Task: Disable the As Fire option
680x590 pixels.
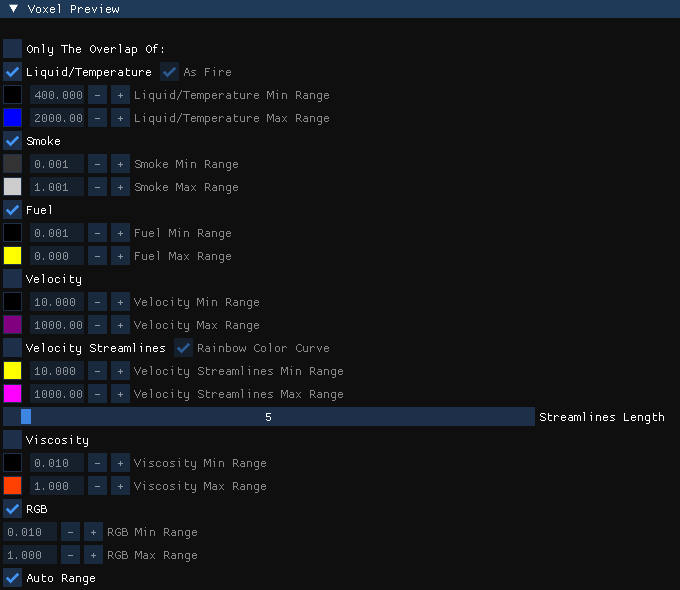Action: [x=170, y=72]
